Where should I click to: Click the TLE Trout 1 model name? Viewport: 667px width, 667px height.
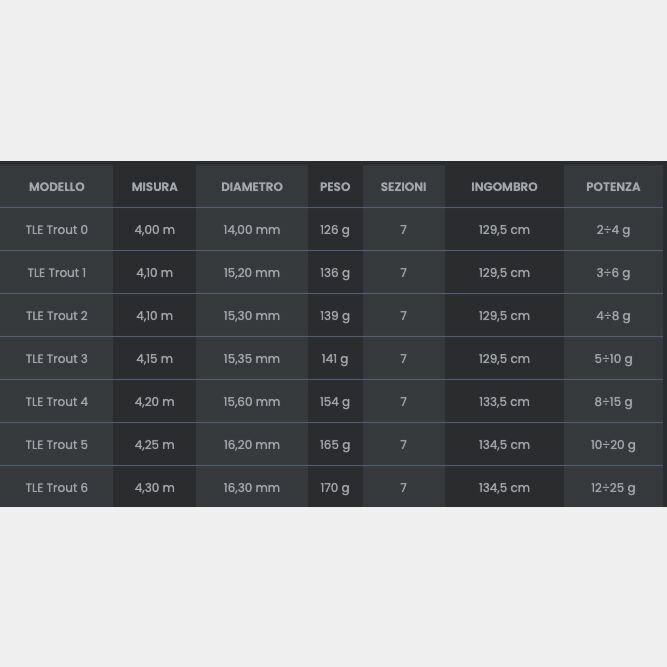57,273
